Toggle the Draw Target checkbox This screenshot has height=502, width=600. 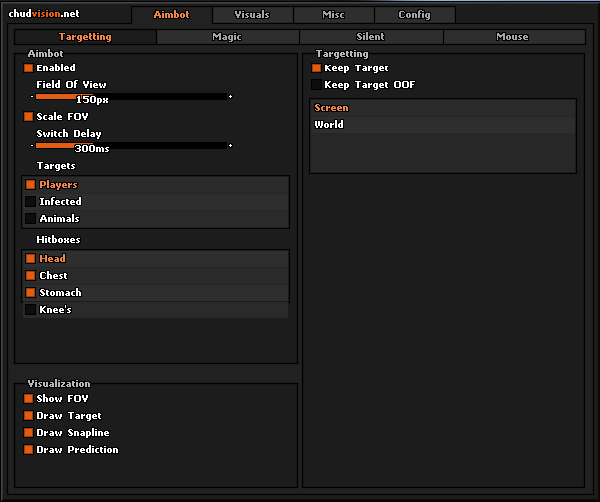pyautogui.click(x=28, y=416)
